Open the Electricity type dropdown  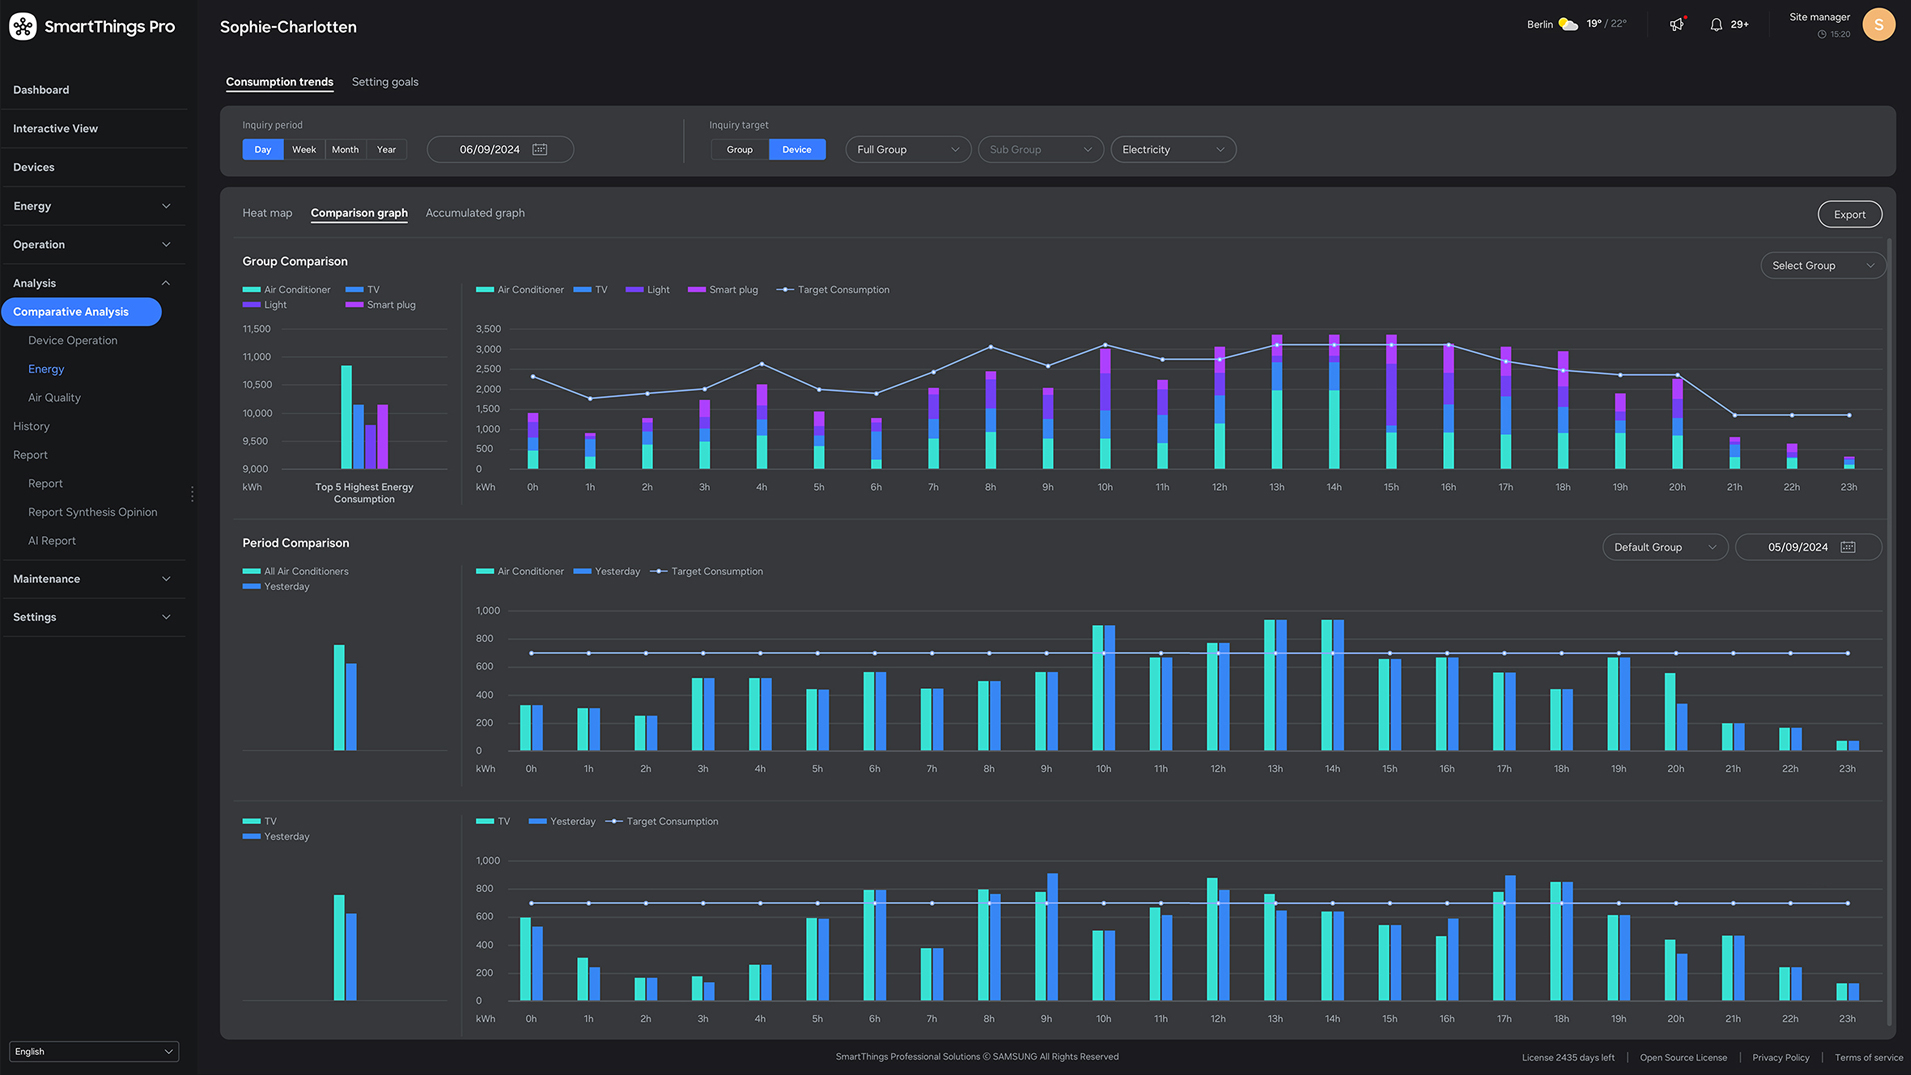click(1172, 149)
